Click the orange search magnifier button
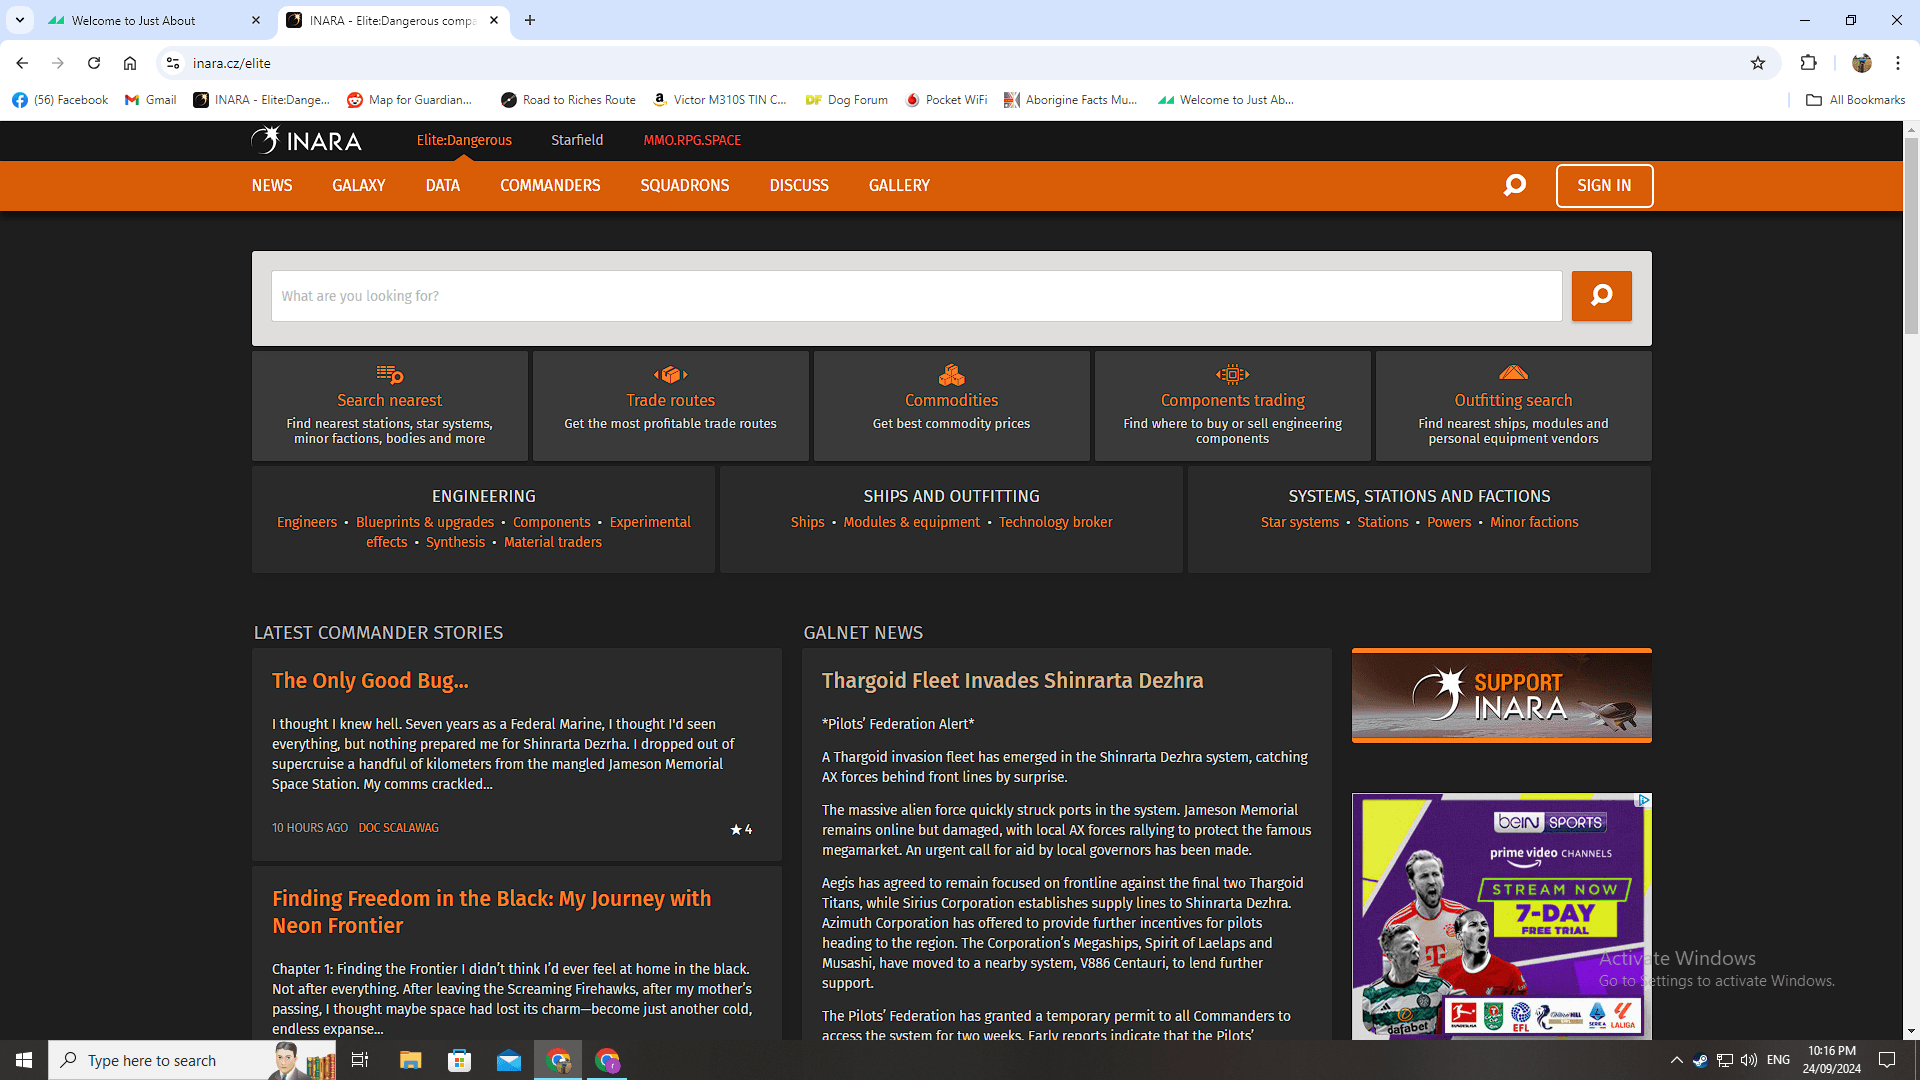The image size is (1920, 1080). point(1601,296)
